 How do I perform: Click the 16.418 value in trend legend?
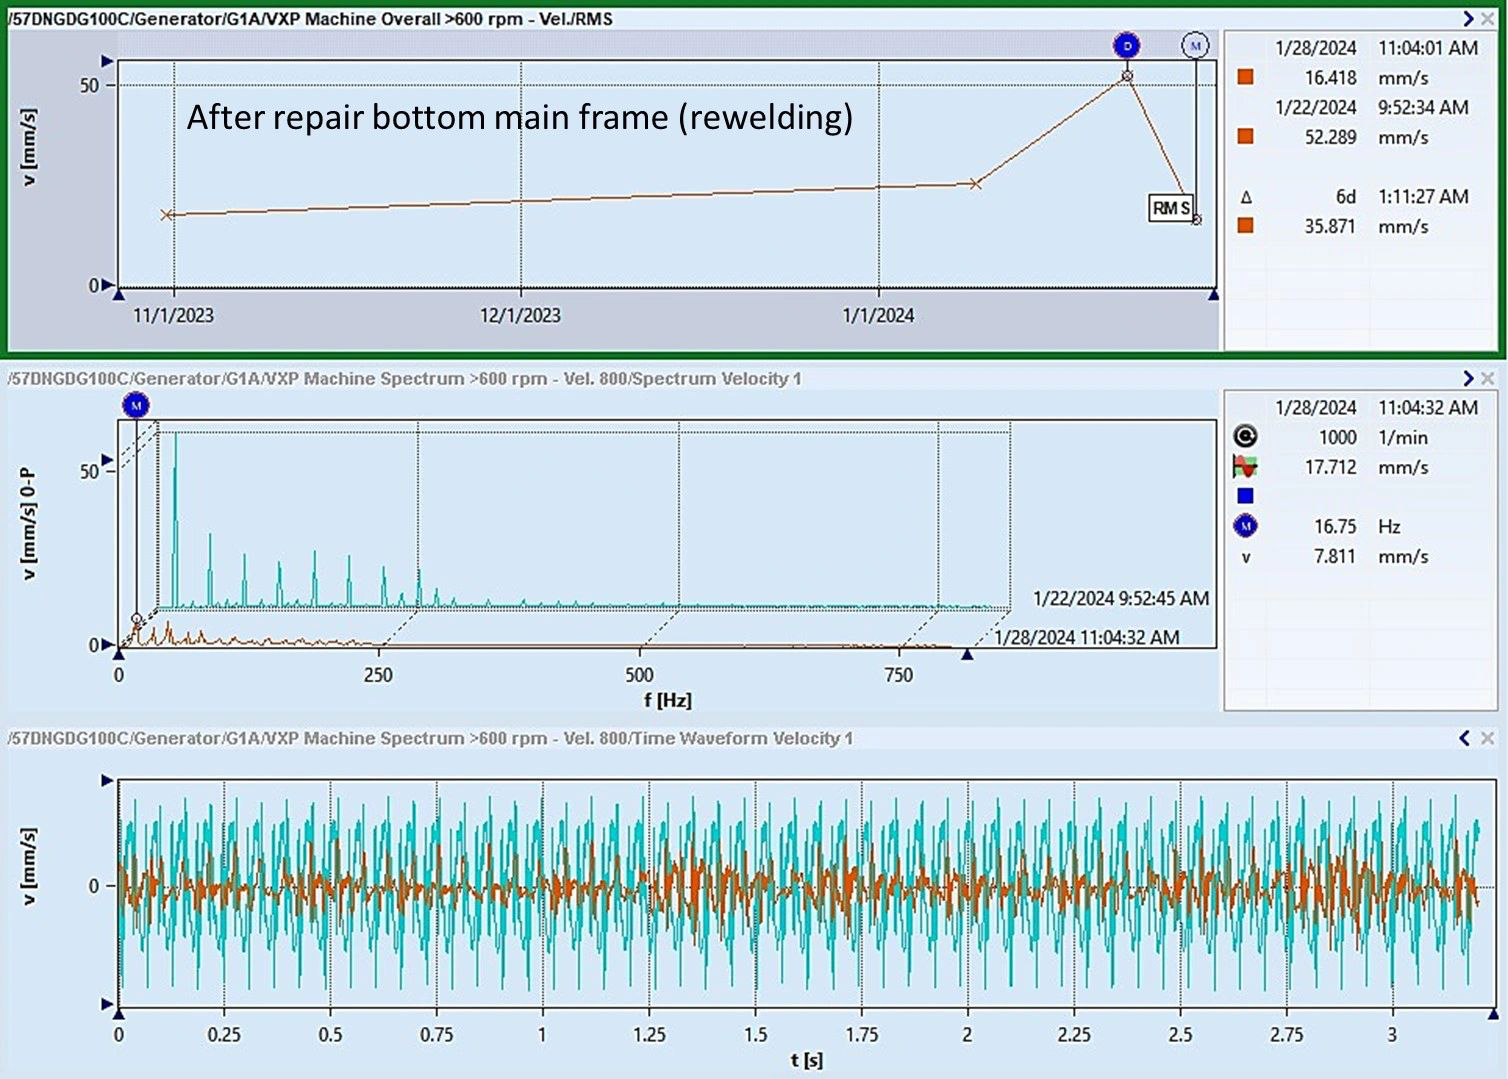[x=1330, y=77]
